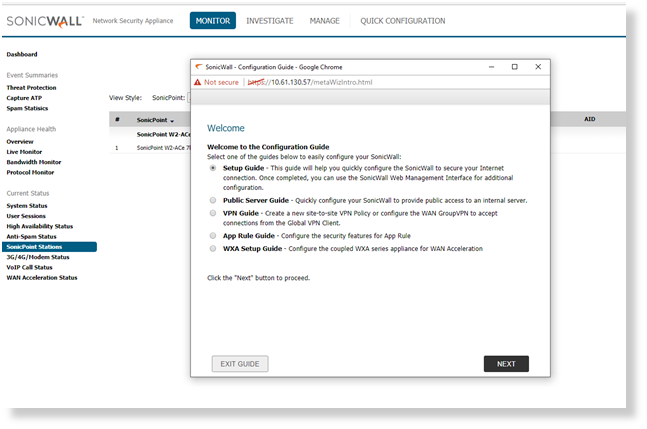Close the Configuration Guide window
This screenshot has height=429, width=647.
[538, 67]
